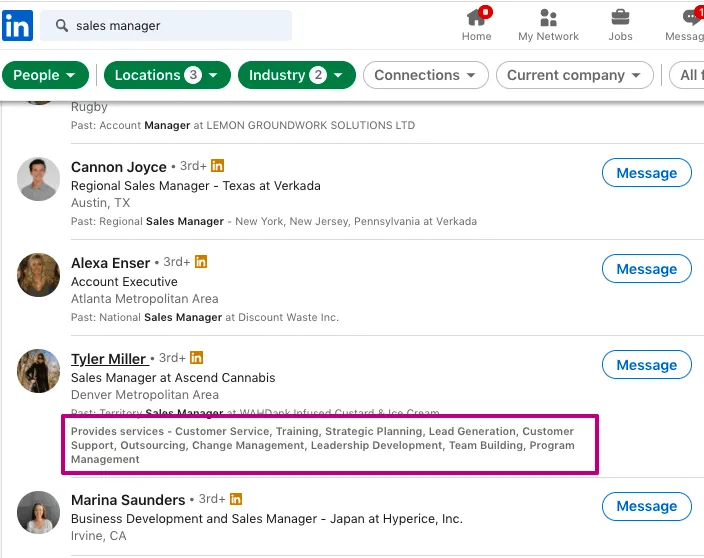Open Alexa Enser's profile name link
704x558 pixels.
110,263
